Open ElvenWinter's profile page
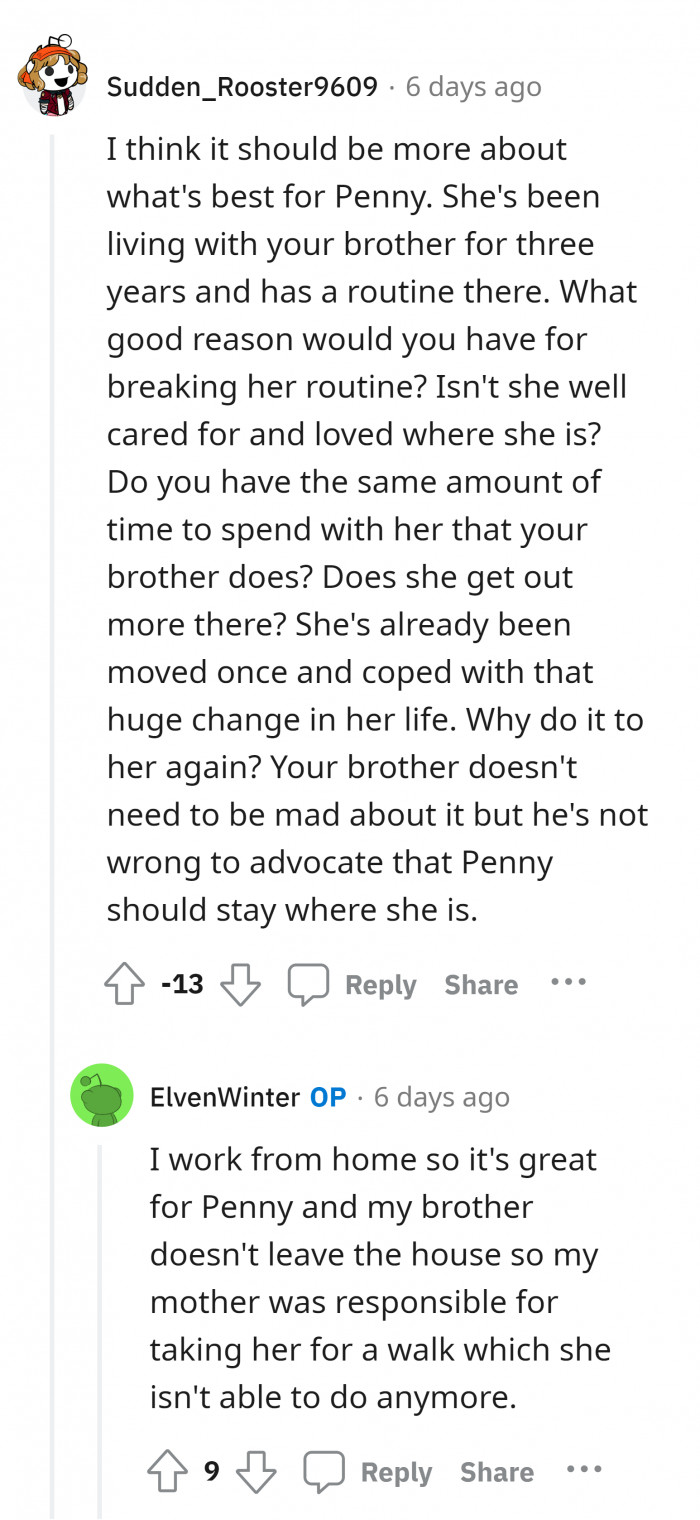The height and width of the screenshot is (1520, 700). pyautogui.click(x=222, y=1096)
